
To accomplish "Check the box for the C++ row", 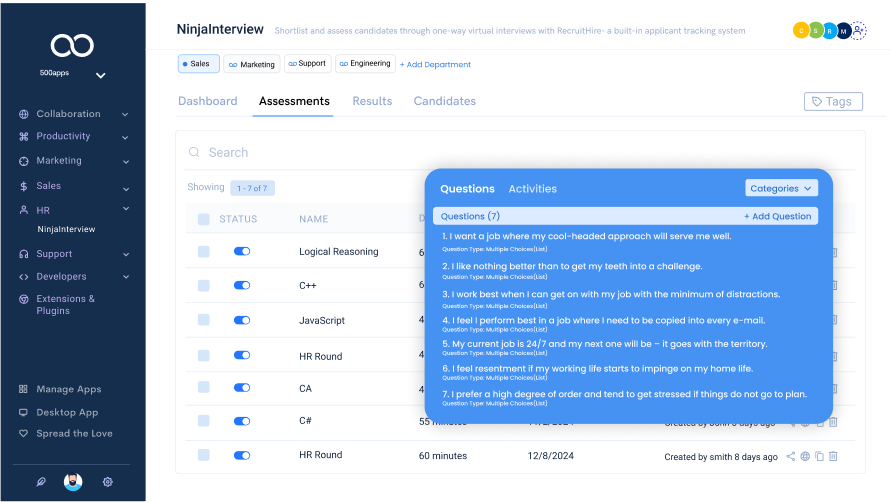I will [x=204, y=286].
